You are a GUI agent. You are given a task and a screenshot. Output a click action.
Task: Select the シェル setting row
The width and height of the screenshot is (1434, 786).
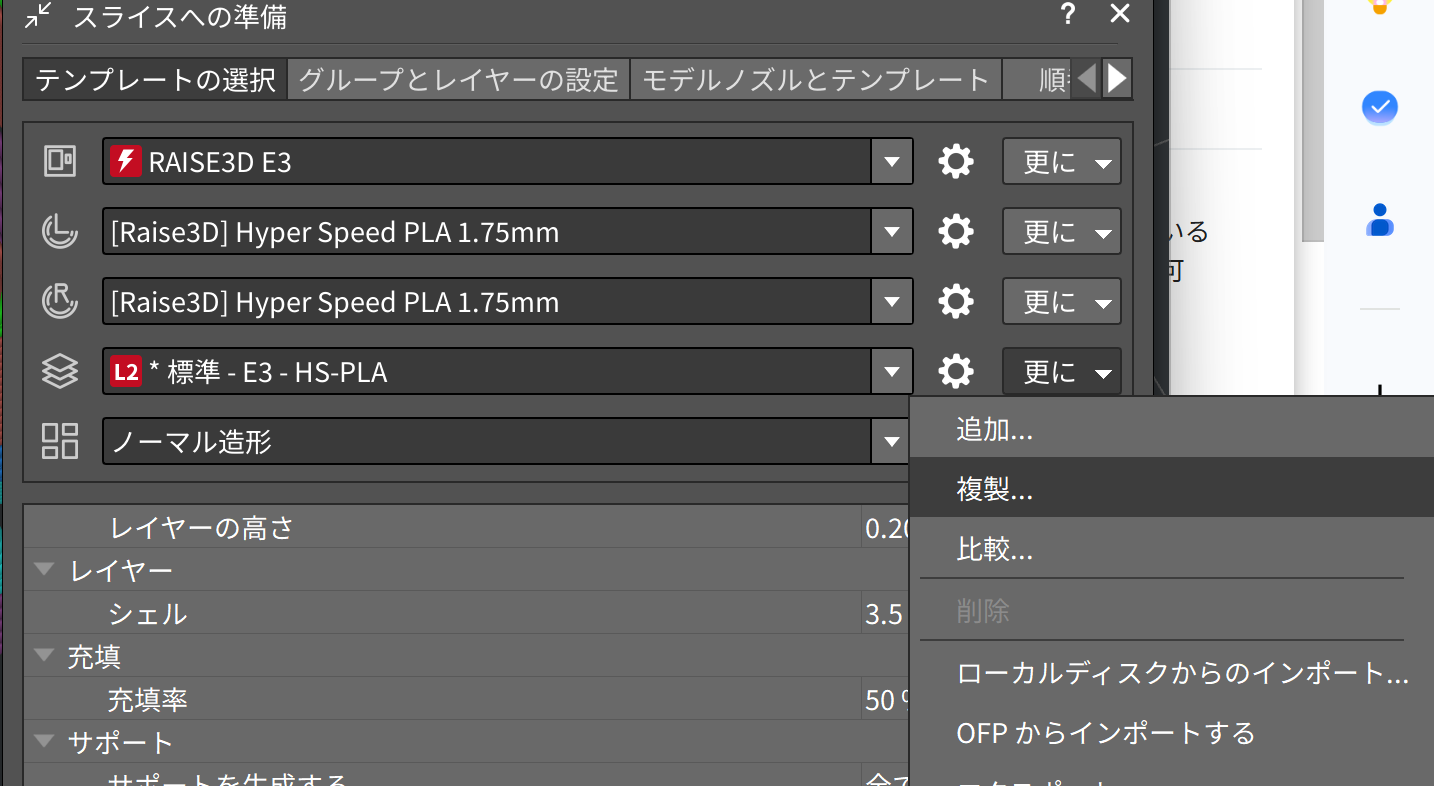[x=467, y=613]
